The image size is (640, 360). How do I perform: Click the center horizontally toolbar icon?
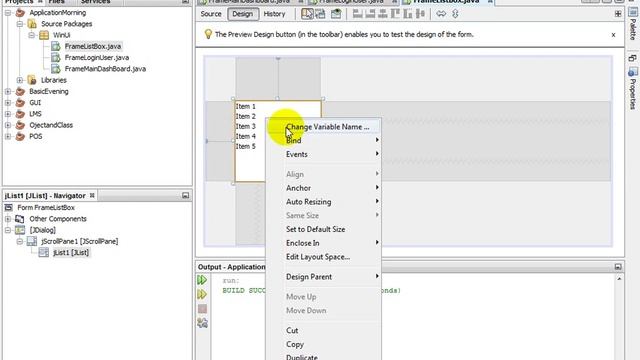click(383, 14)
